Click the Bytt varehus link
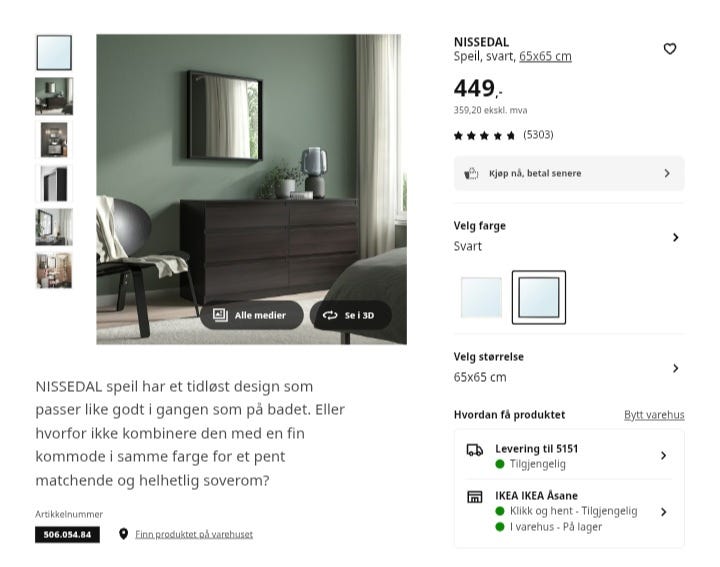Image resolution: width=720 pixels, height=567 pixels. [x=654, y=415]
